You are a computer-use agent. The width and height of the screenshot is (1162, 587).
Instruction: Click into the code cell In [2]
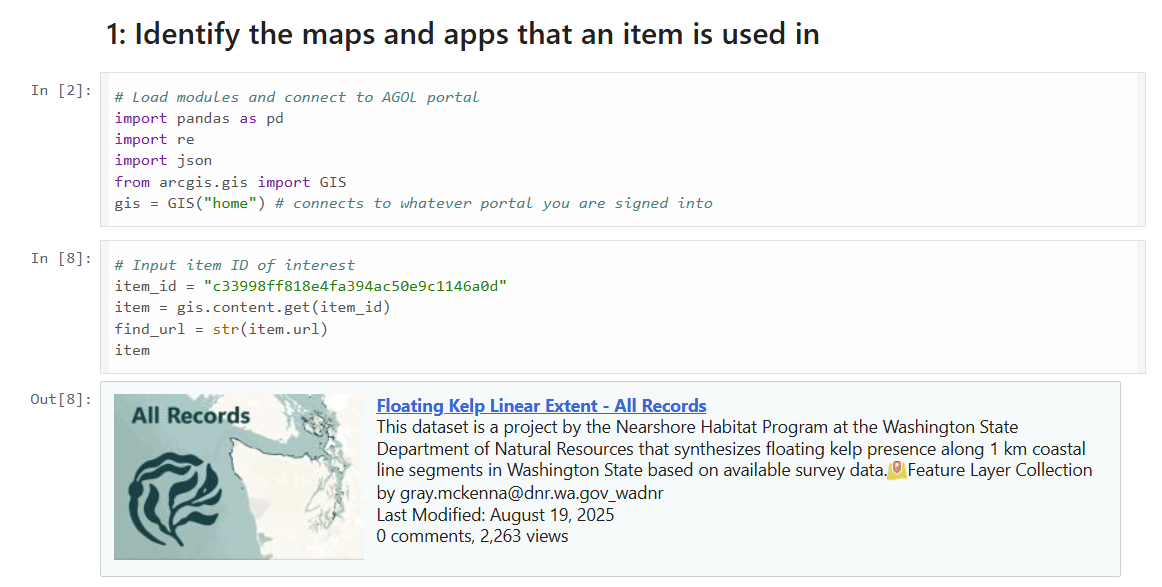coord(622,150)
